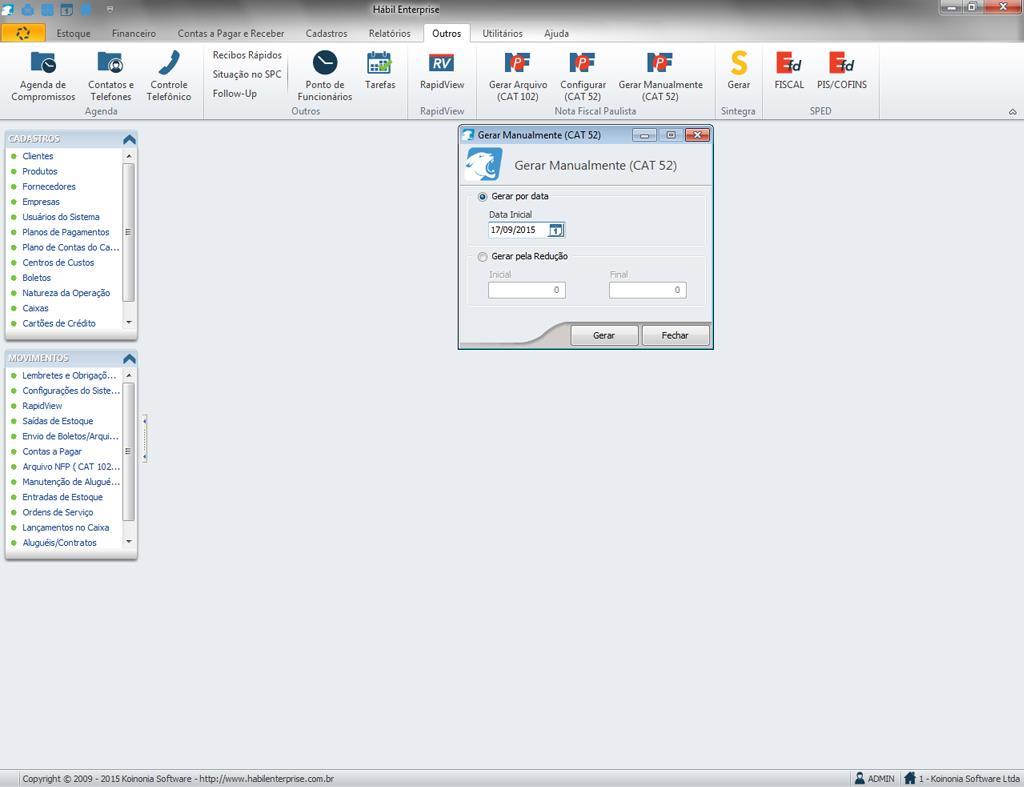Open the Cadastros ribbon tab

tap(327, 33)
